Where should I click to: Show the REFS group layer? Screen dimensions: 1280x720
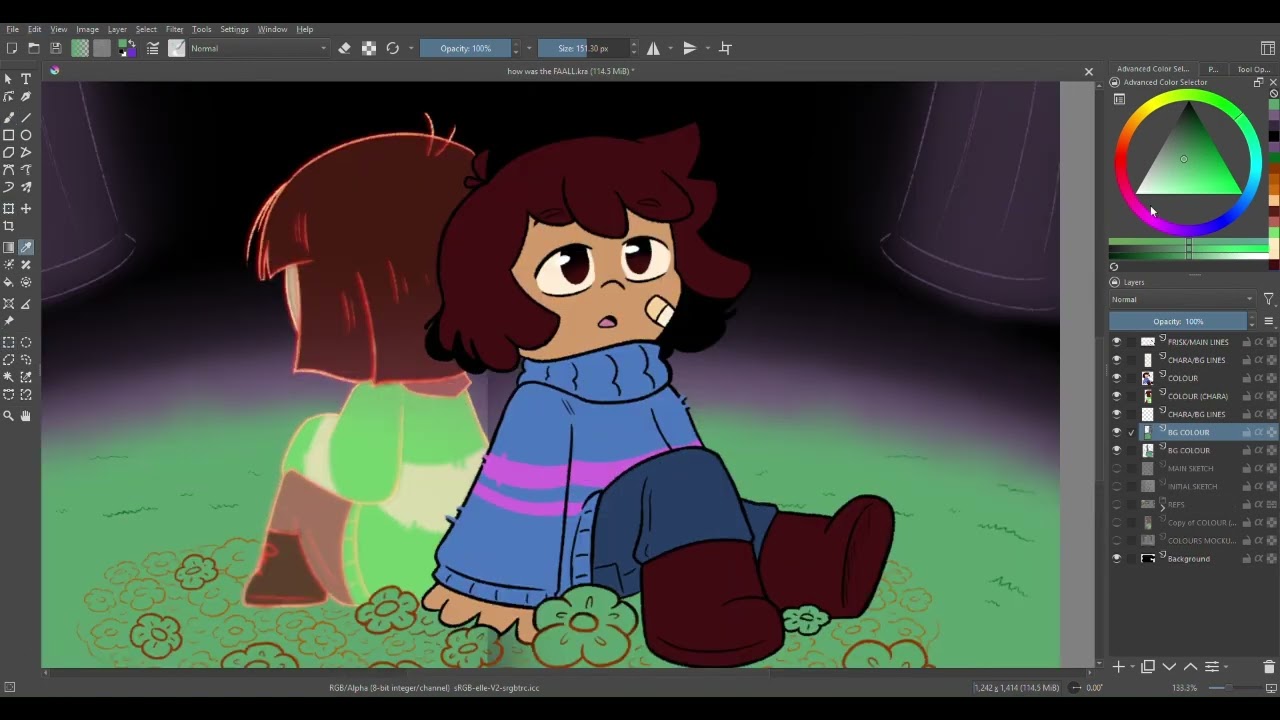pyautogui.click(x=1117, y=504)
